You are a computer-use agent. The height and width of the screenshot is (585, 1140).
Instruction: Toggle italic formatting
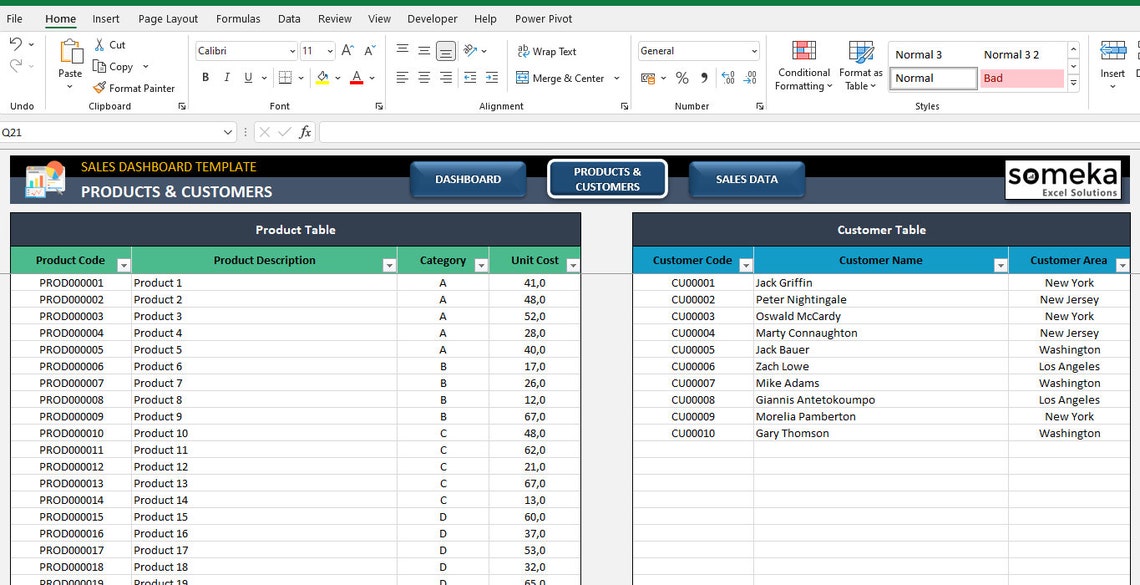pos(226,77)
